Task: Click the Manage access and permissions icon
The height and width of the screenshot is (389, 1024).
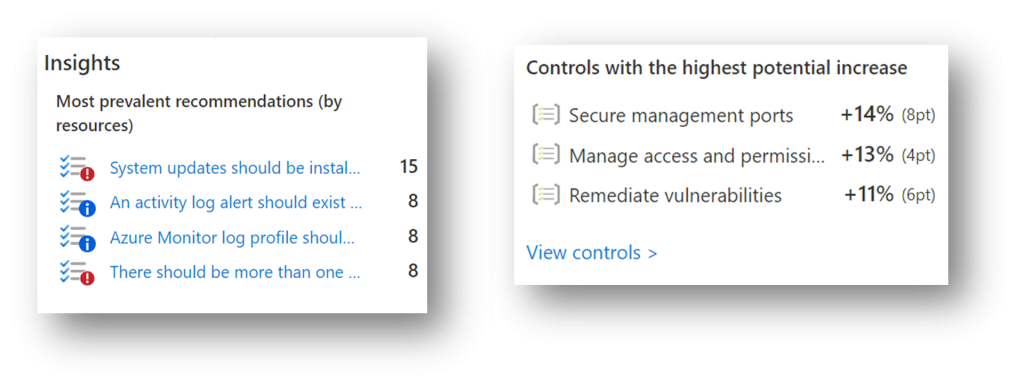Action: [546, 155]
